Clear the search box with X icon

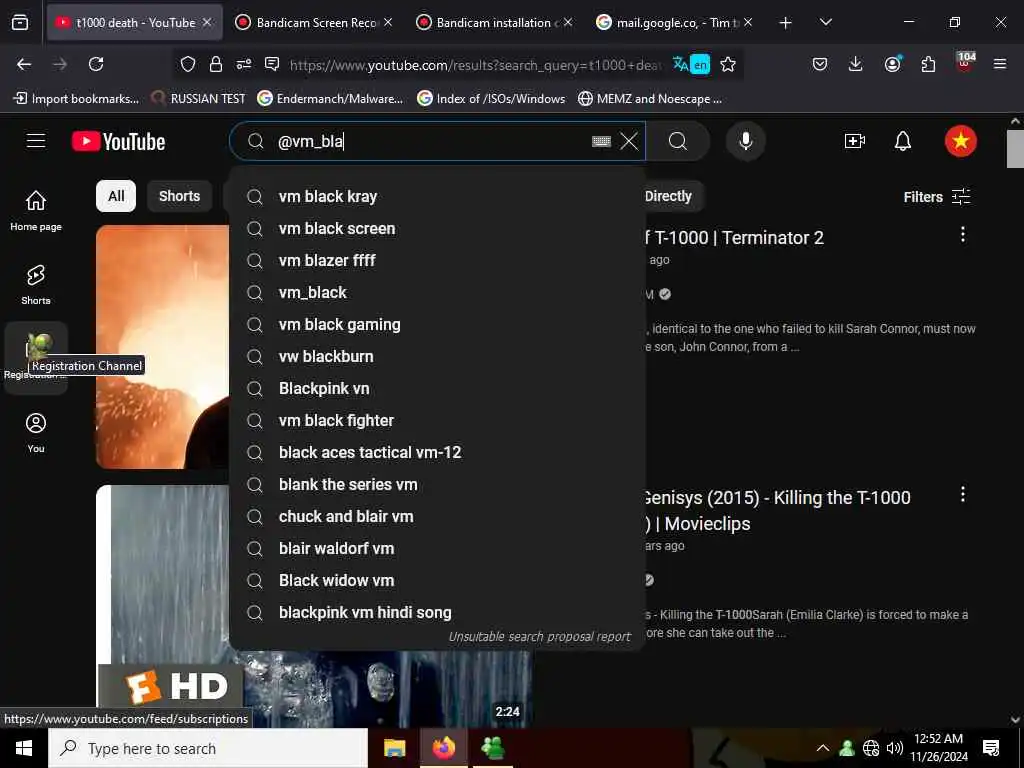pos(629,141)
